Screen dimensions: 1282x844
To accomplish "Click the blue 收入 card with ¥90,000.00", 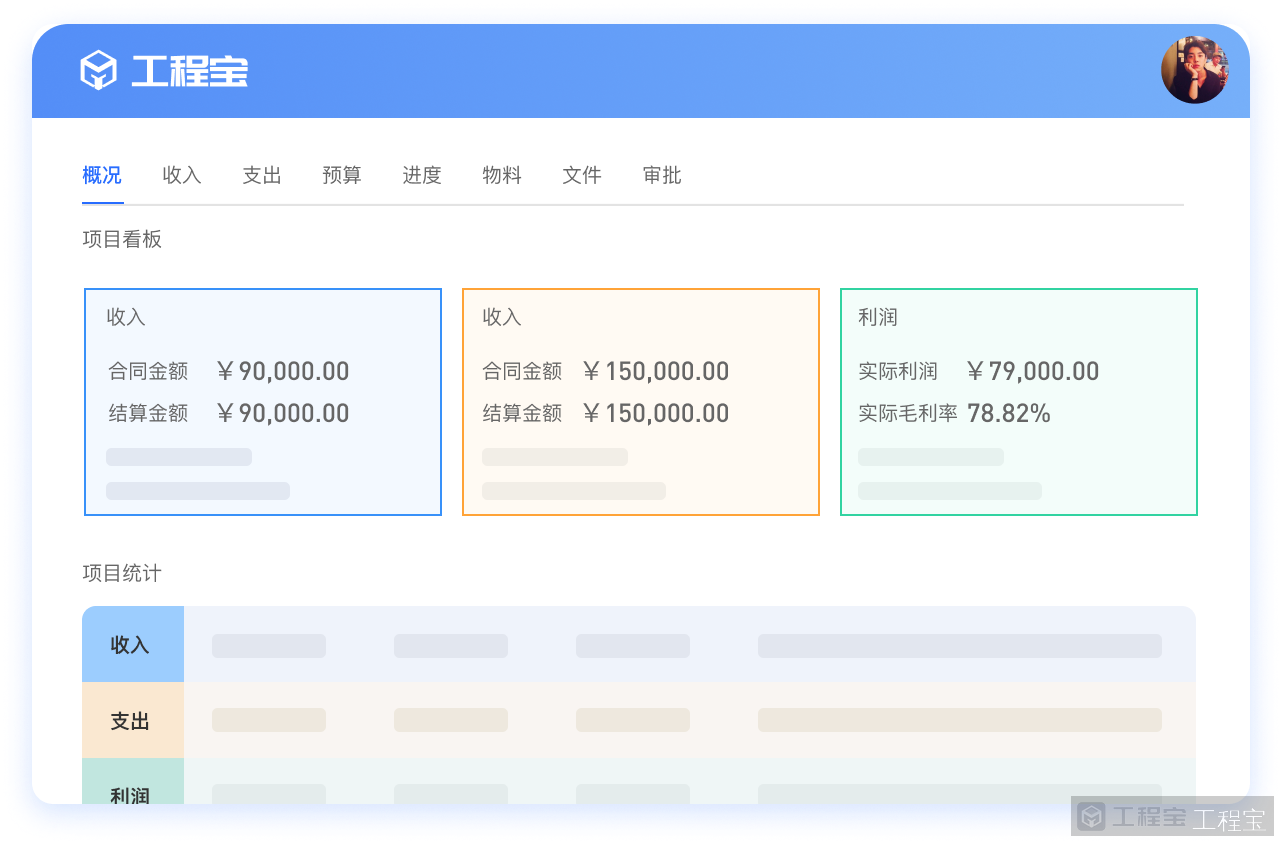I will pos(263,402).
